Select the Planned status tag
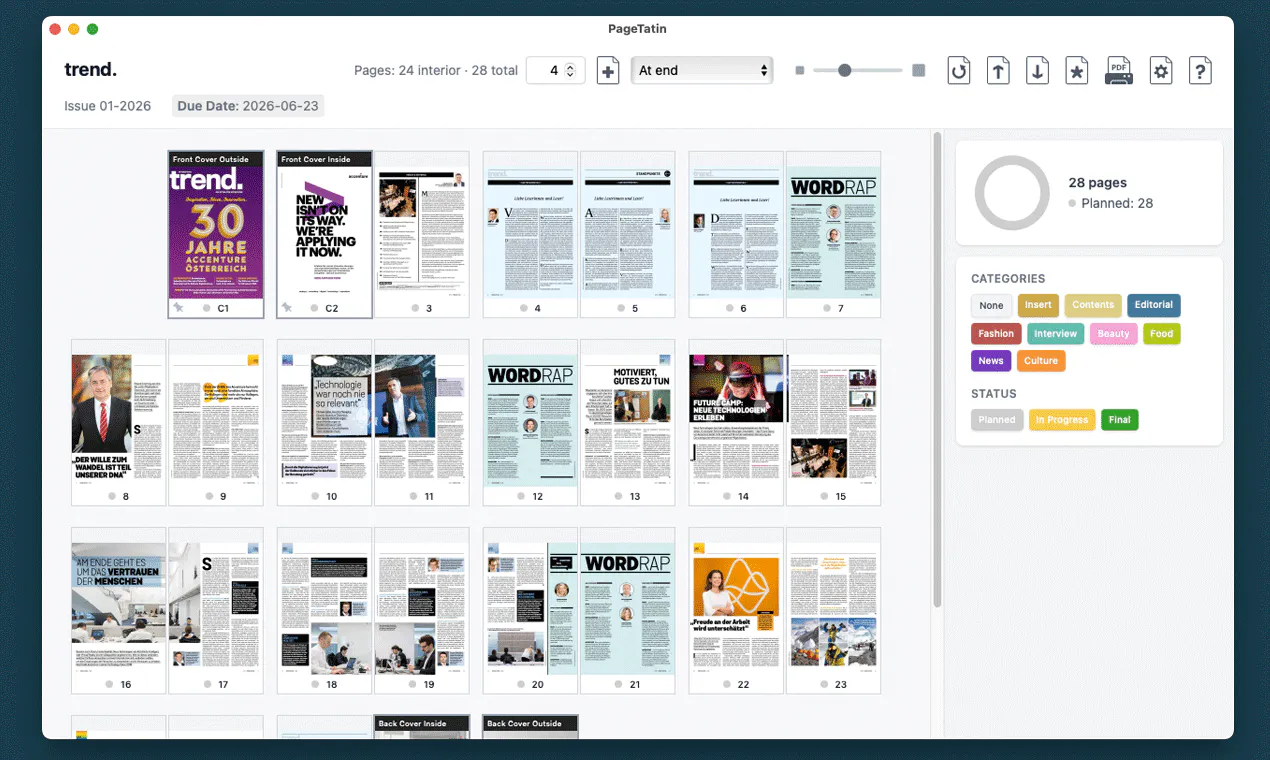 click(997, 420)
